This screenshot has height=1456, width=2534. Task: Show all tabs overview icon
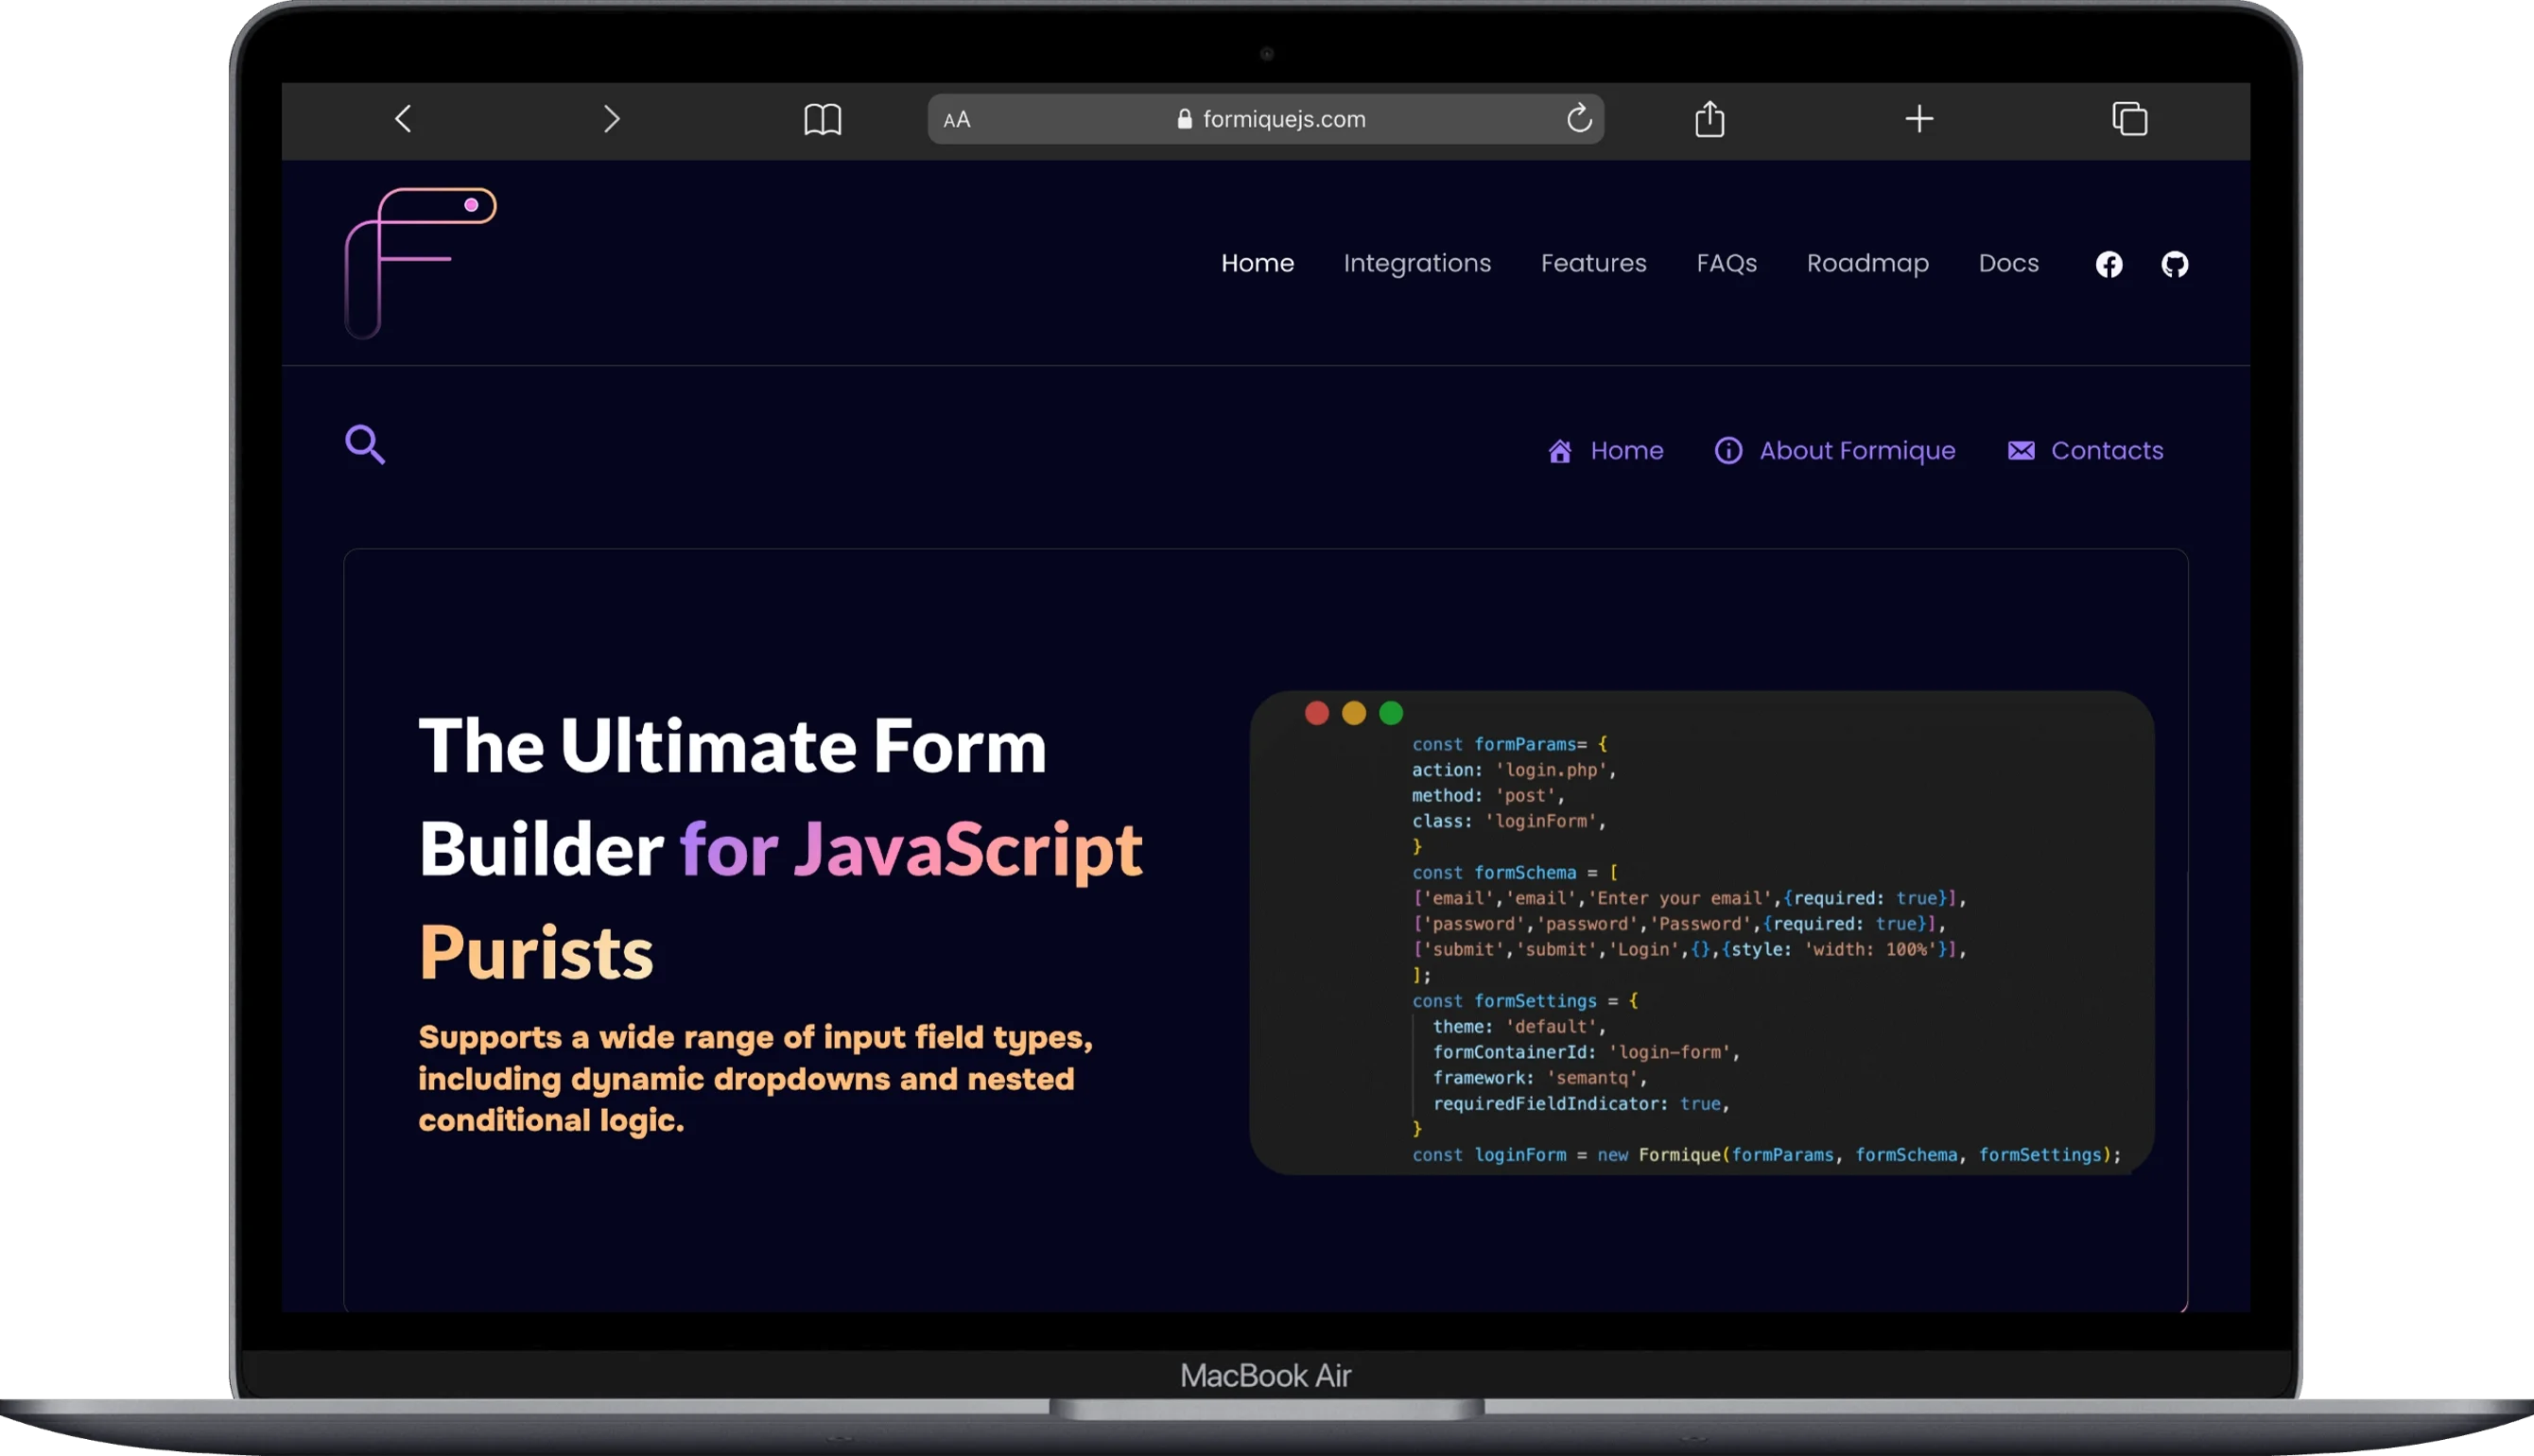tap(2130, 118)
